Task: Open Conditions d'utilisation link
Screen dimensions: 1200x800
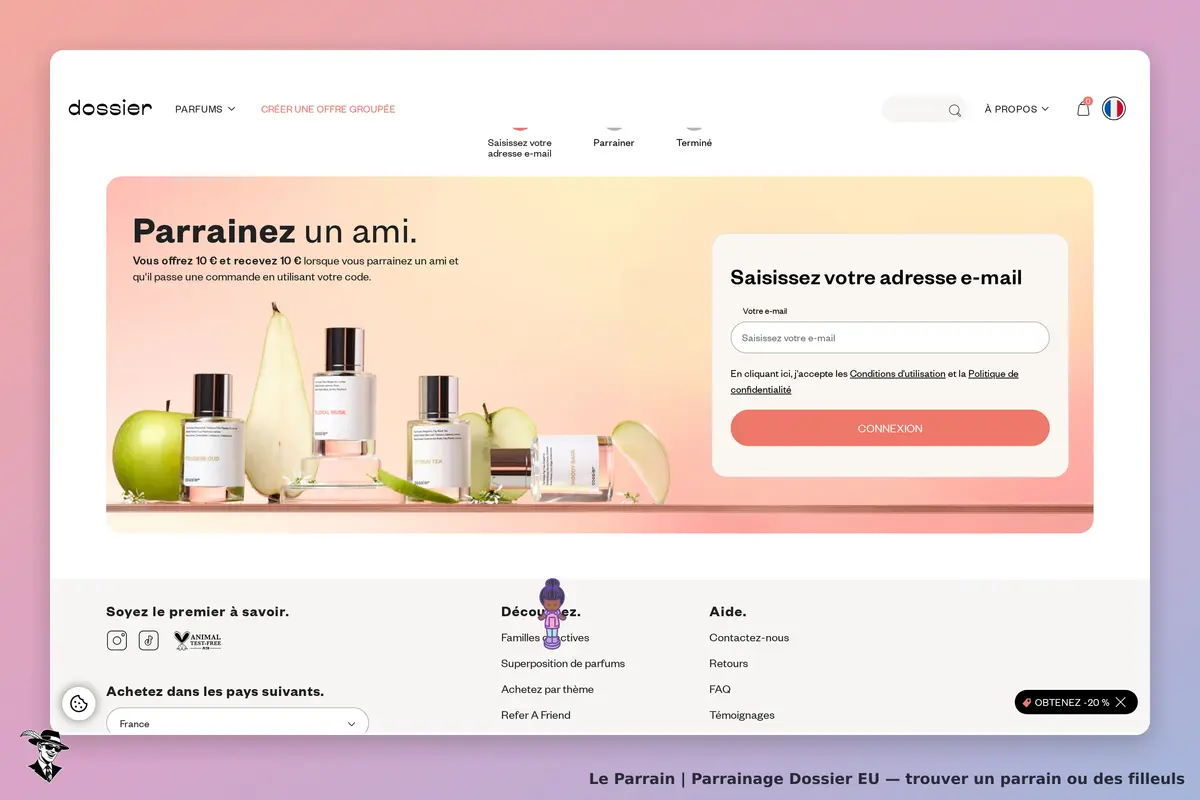Action: [897, 374]
